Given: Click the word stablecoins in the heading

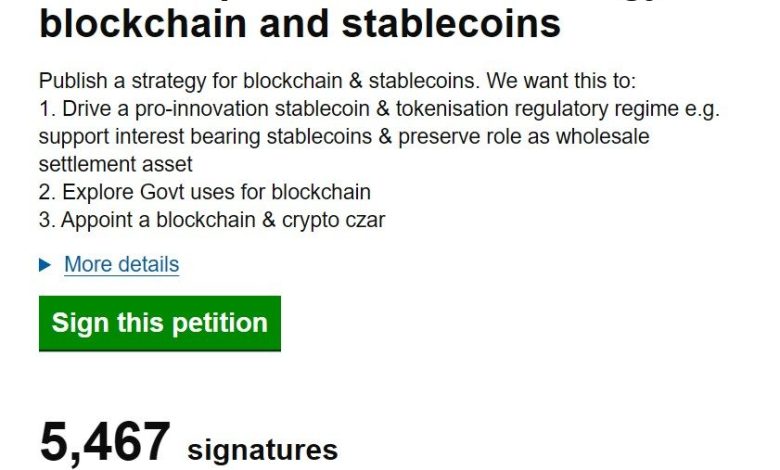Looking at the screenshot, I should click(451, 23).
